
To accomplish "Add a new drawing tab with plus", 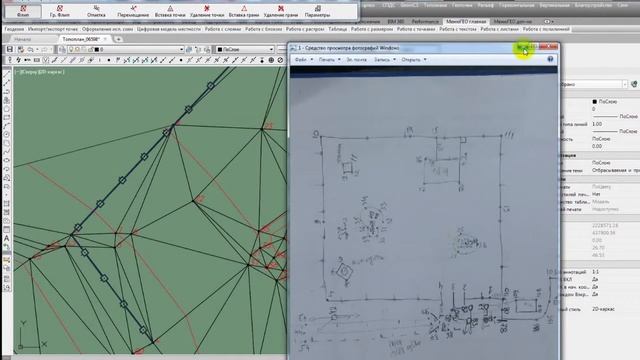I will tap(118, 39).
